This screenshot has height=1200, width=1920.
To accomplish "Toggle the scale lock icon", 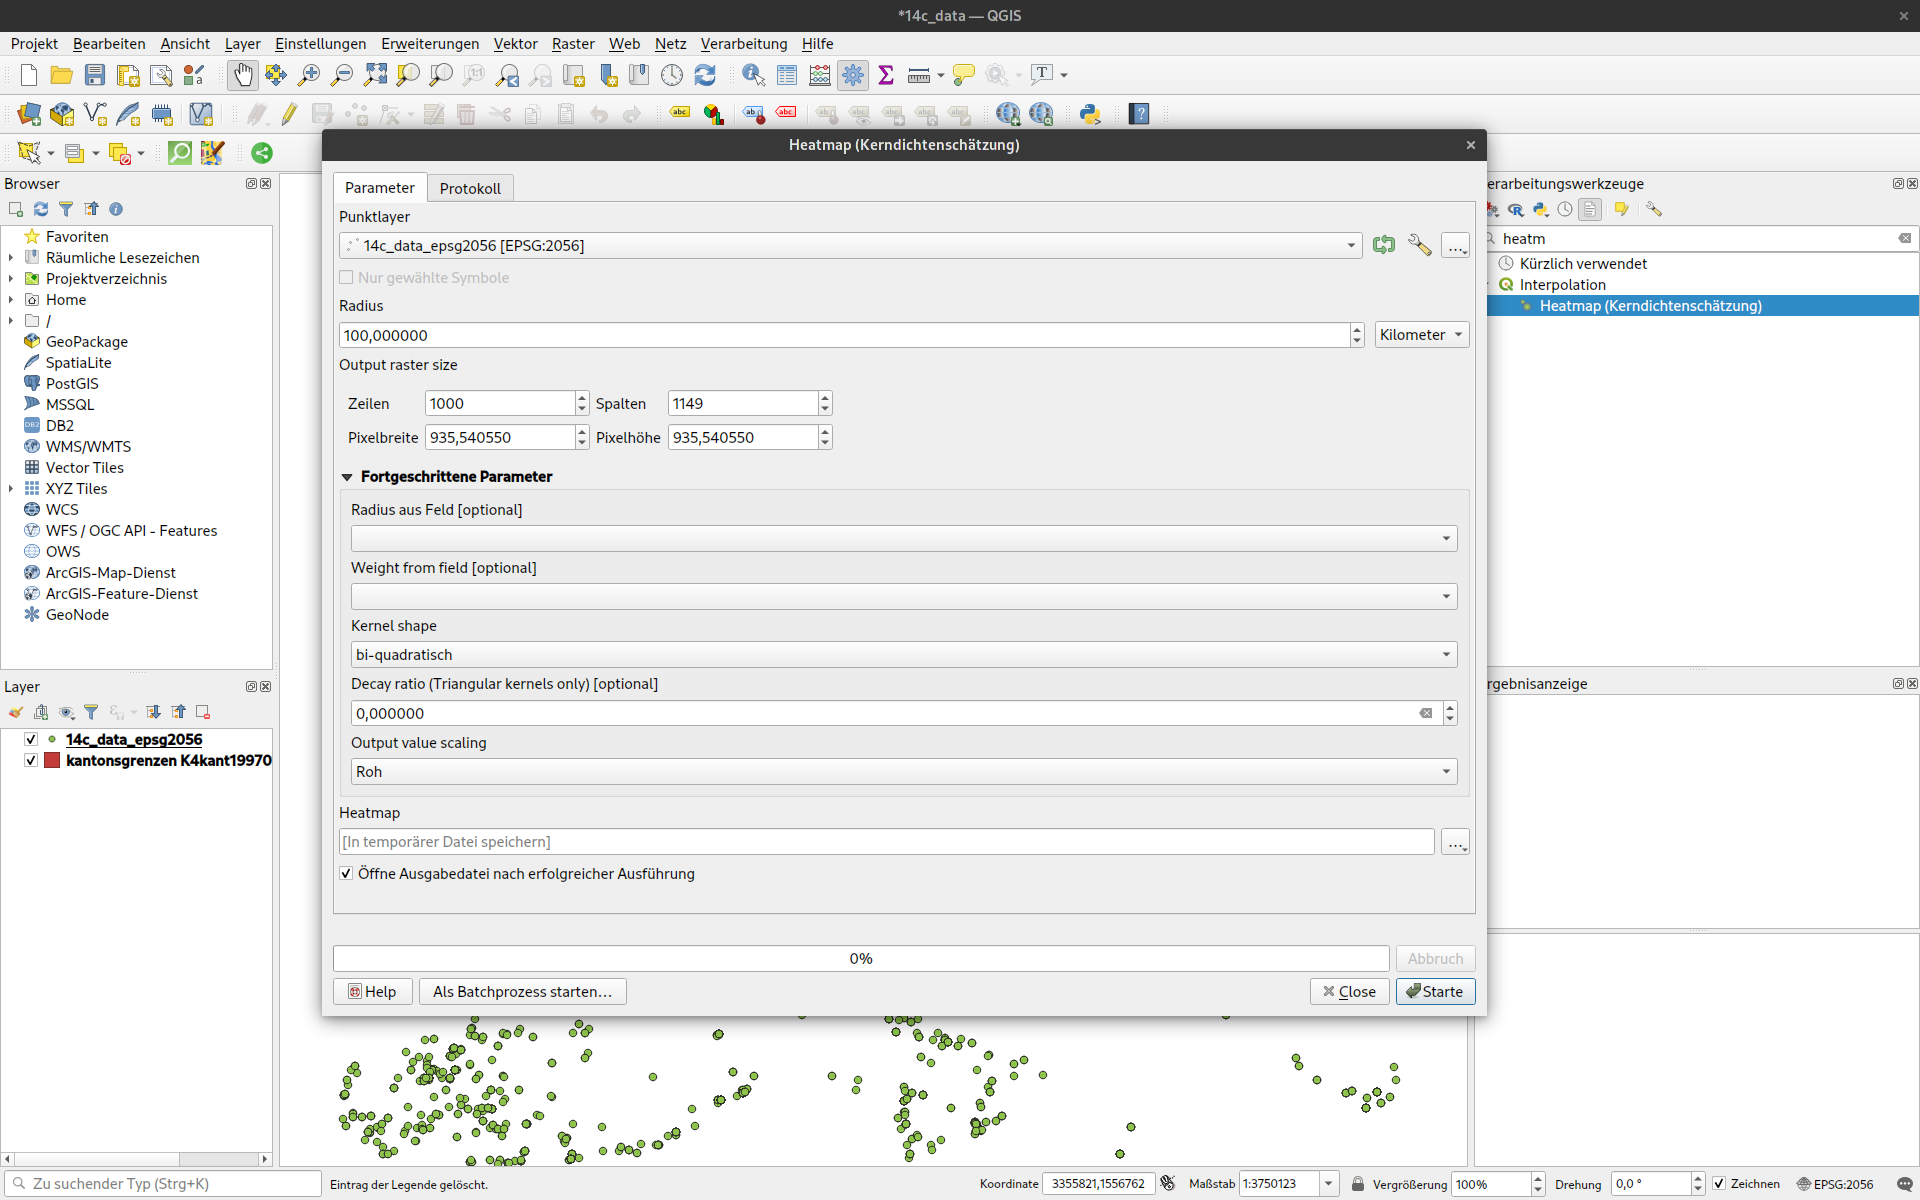I will click(x=1358, y=1184).
